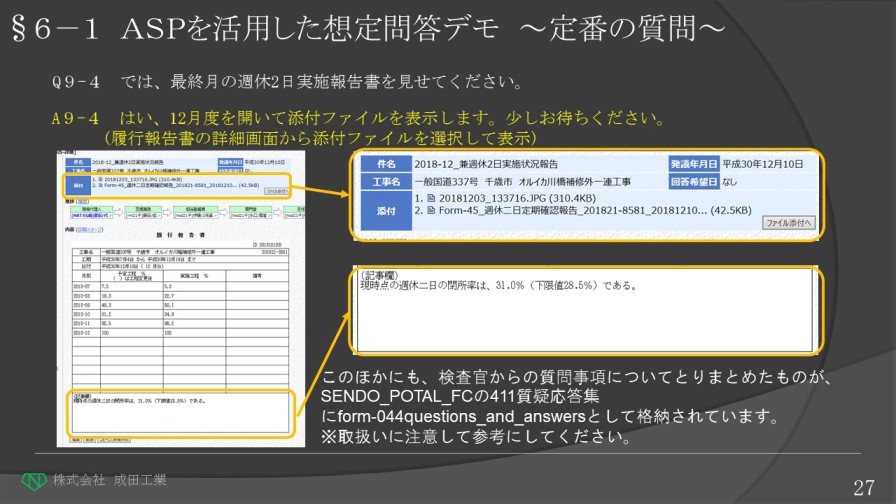Click the small ファイル添付へ button in left screenshot
Viewport: 896px width, 504px height.
click(276, 191)
